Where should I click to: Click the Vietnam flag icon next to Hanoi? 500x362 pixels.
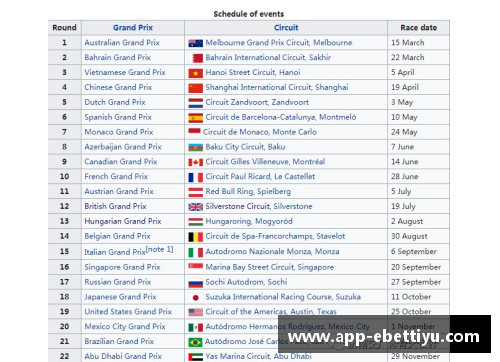[195, 73]
